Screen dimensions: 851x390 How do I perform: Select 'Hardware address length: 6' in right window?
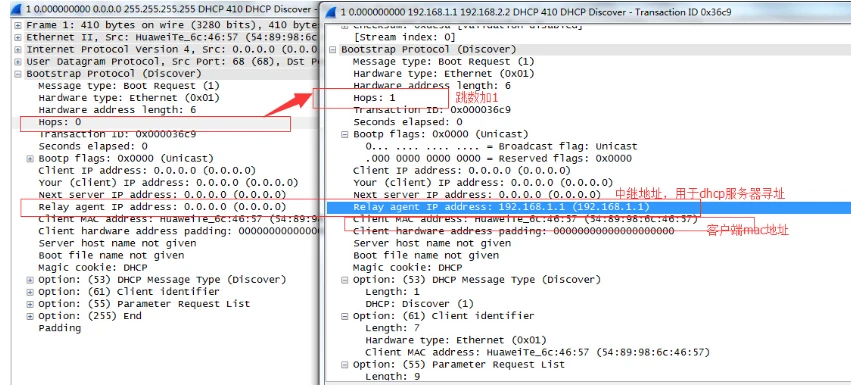431,86
